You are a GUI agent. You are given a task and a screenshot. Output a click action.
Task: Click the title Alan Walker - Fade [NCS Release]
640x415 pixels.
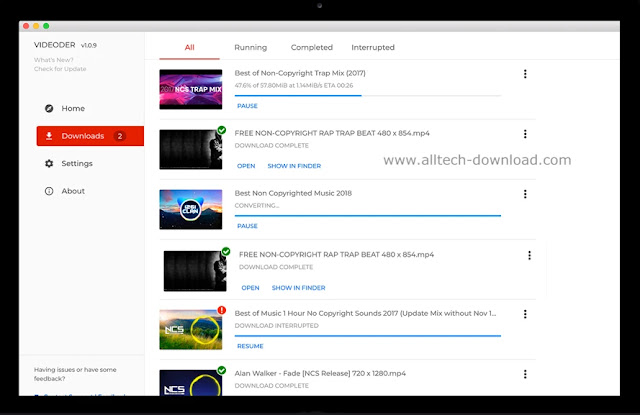pyautogui.click(x=320, y=373)
